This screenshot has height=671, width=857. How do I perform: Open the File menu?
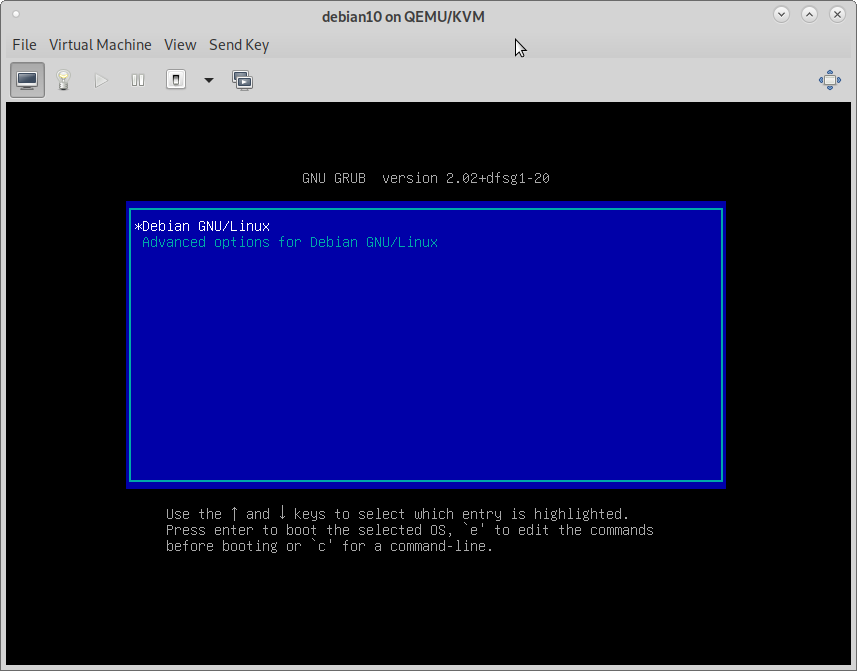click(24, 45)
